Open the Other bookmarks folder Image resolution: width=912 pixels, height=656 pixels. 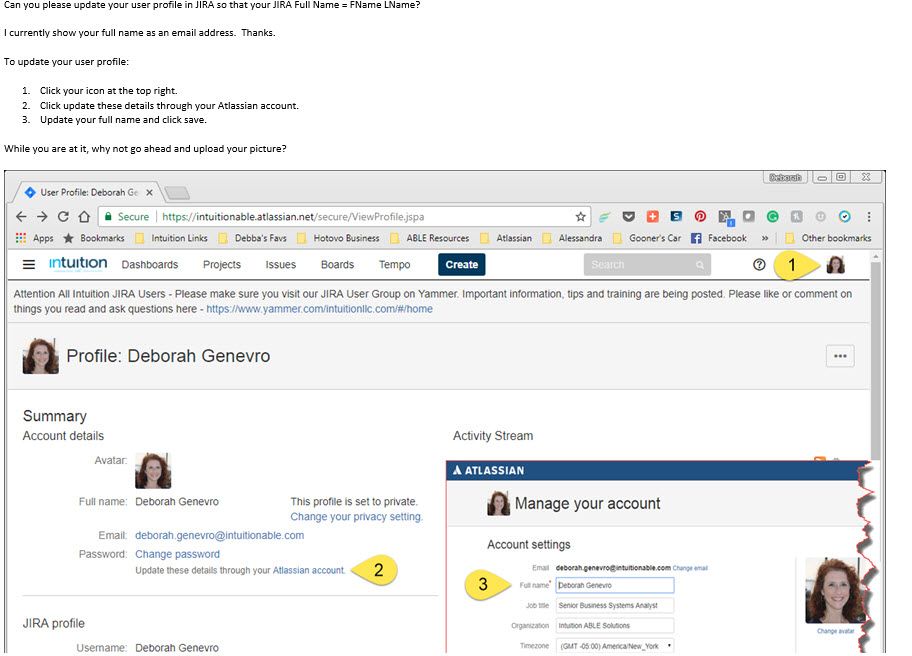point(828,238)
